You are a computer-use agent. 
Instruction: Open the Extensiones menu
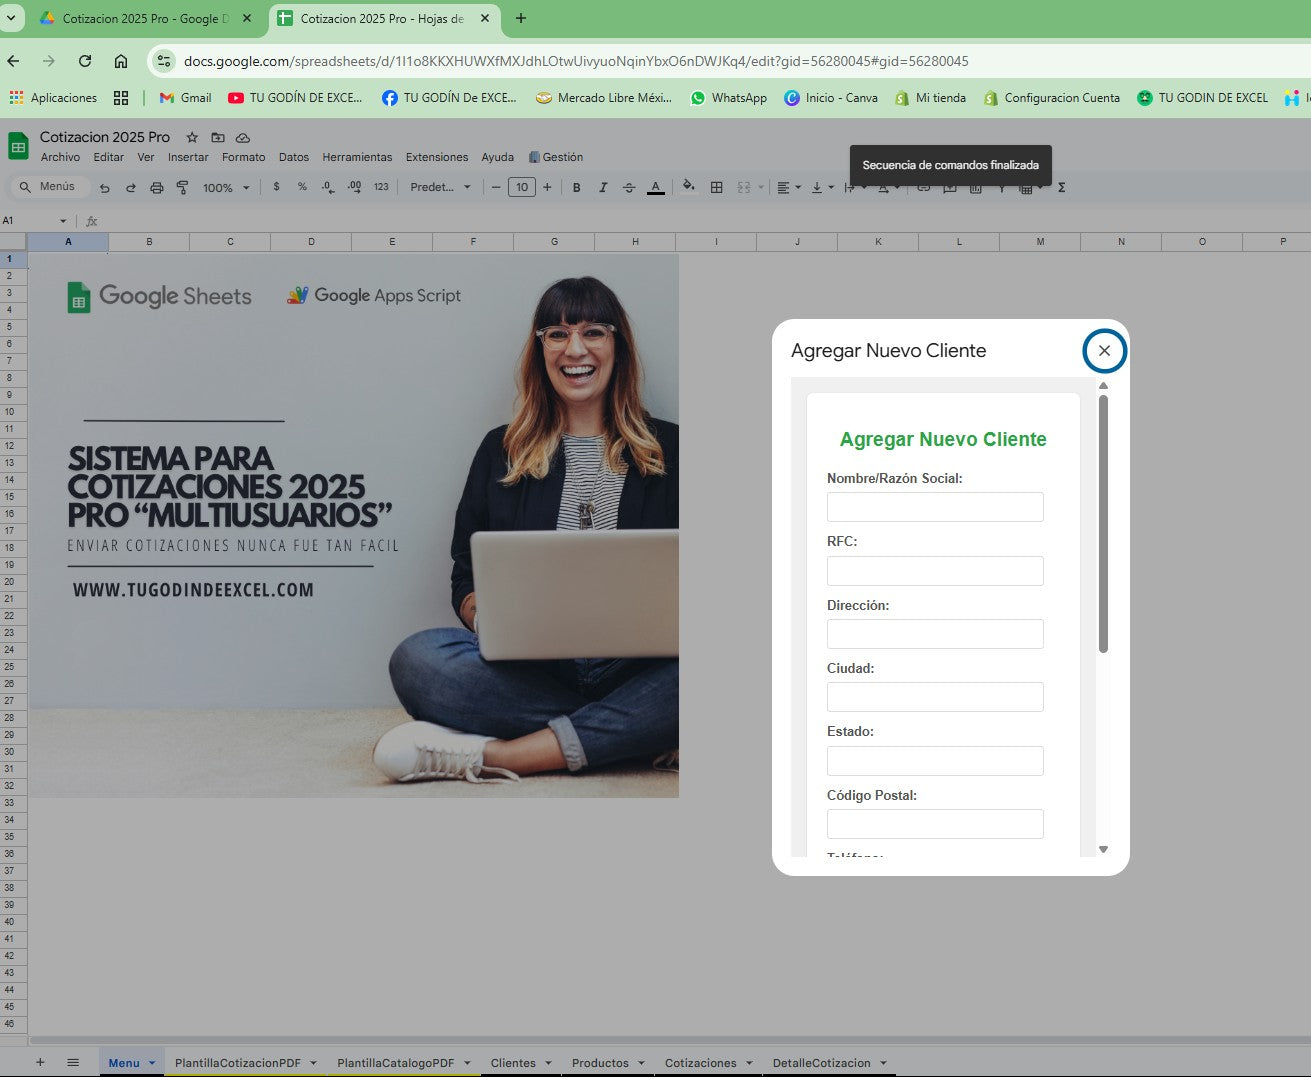coord(437,157)
